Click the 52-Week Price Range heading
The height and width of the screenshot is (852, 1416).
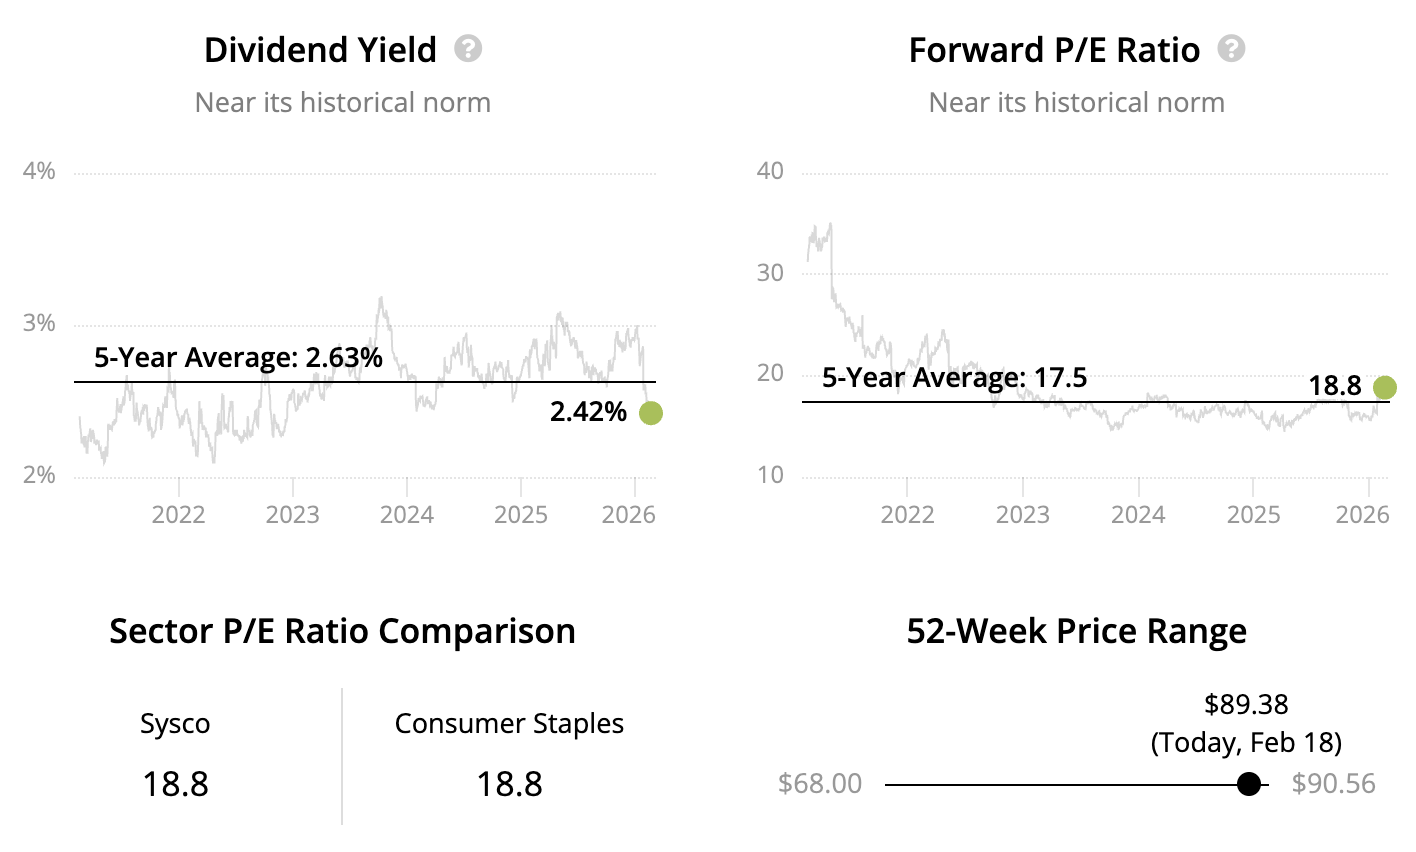[1076, 632]
